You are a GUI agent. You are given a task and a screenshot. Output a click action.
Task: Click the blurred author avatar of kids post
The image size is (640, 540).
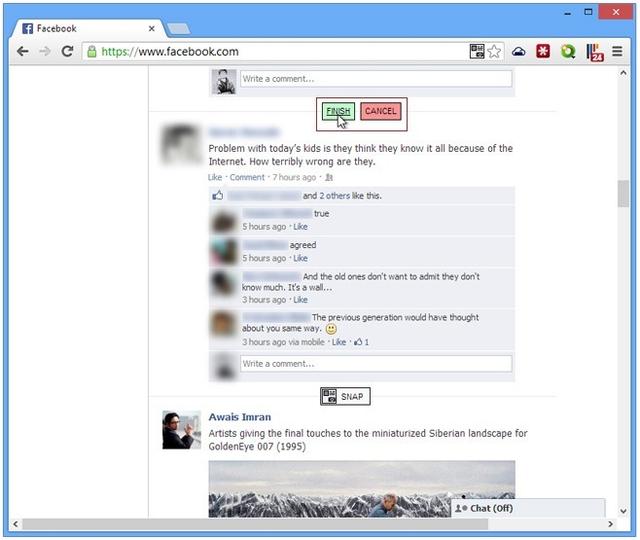(181, 145)
